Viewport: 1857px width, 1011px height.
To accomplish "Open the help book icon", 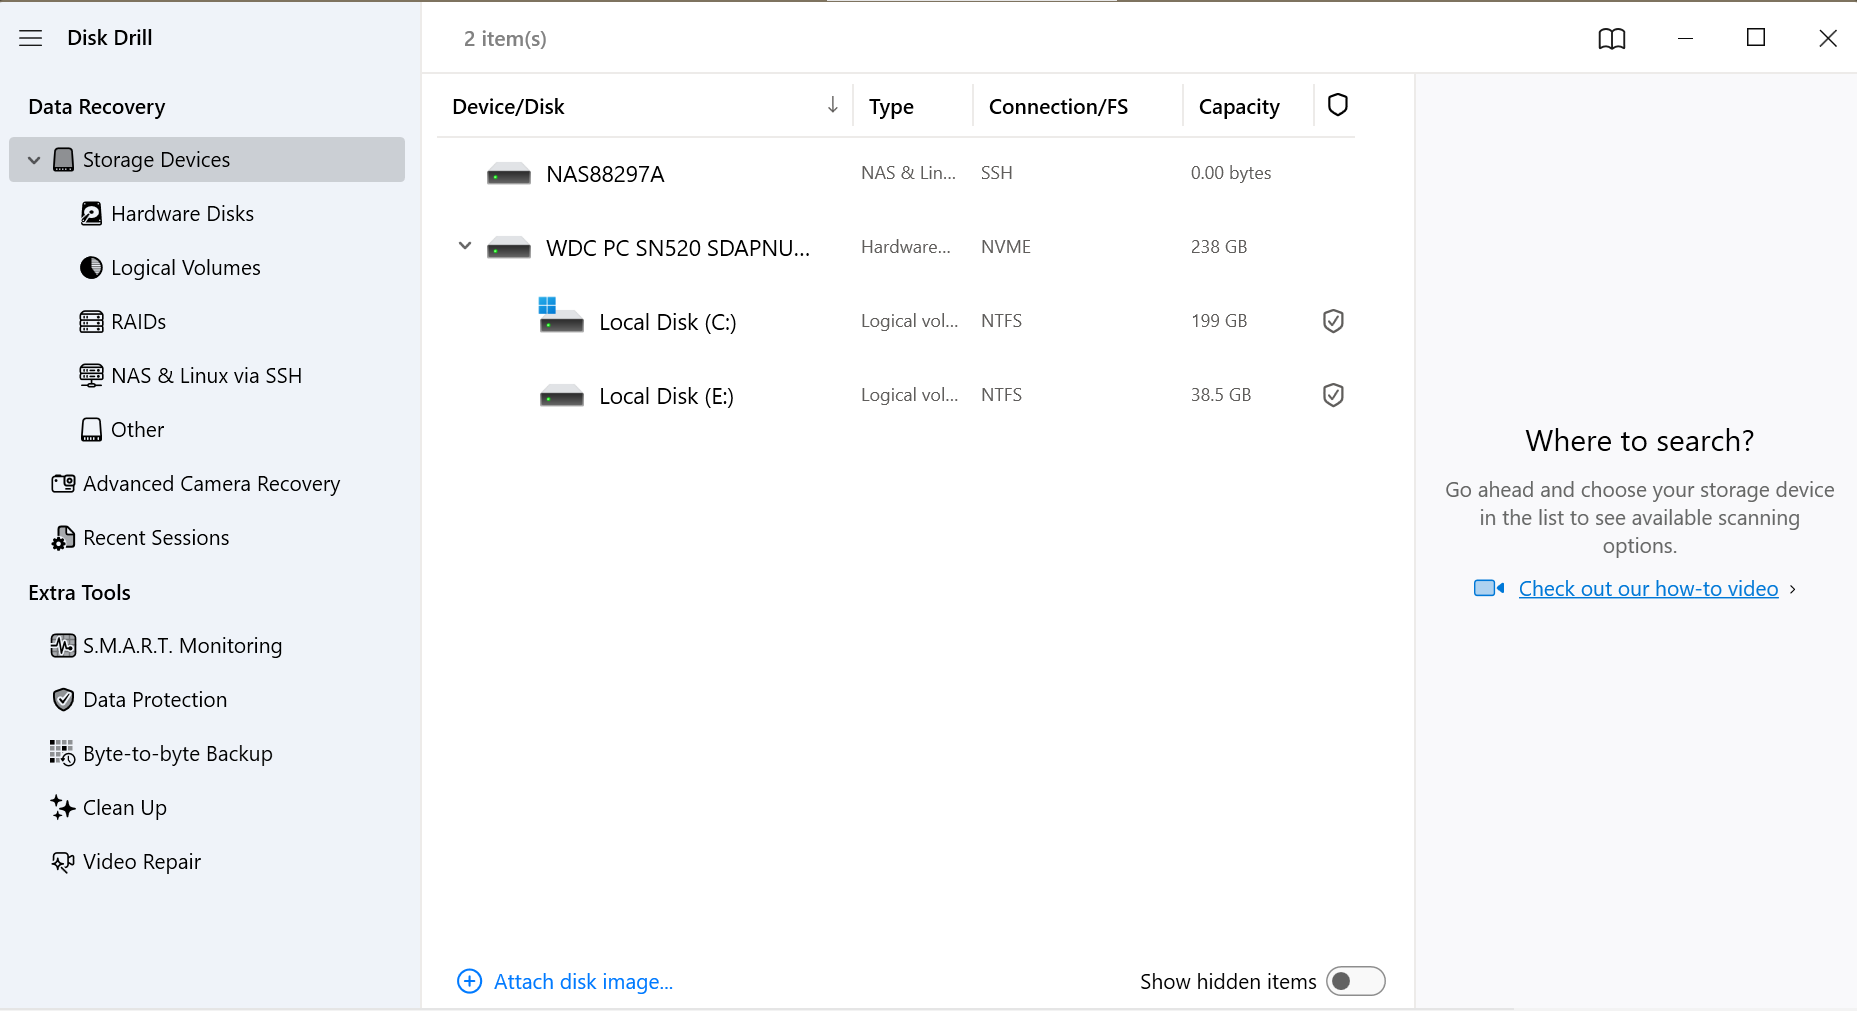I will (x=1611, y=39).
